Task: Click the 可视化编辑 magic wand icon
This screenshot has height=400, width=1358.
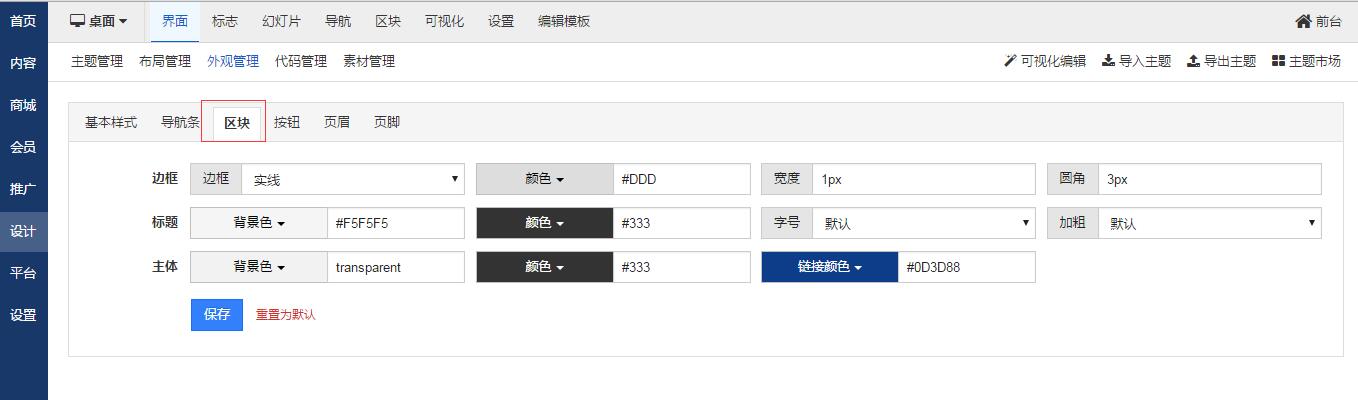Action: click(1010, 61)
